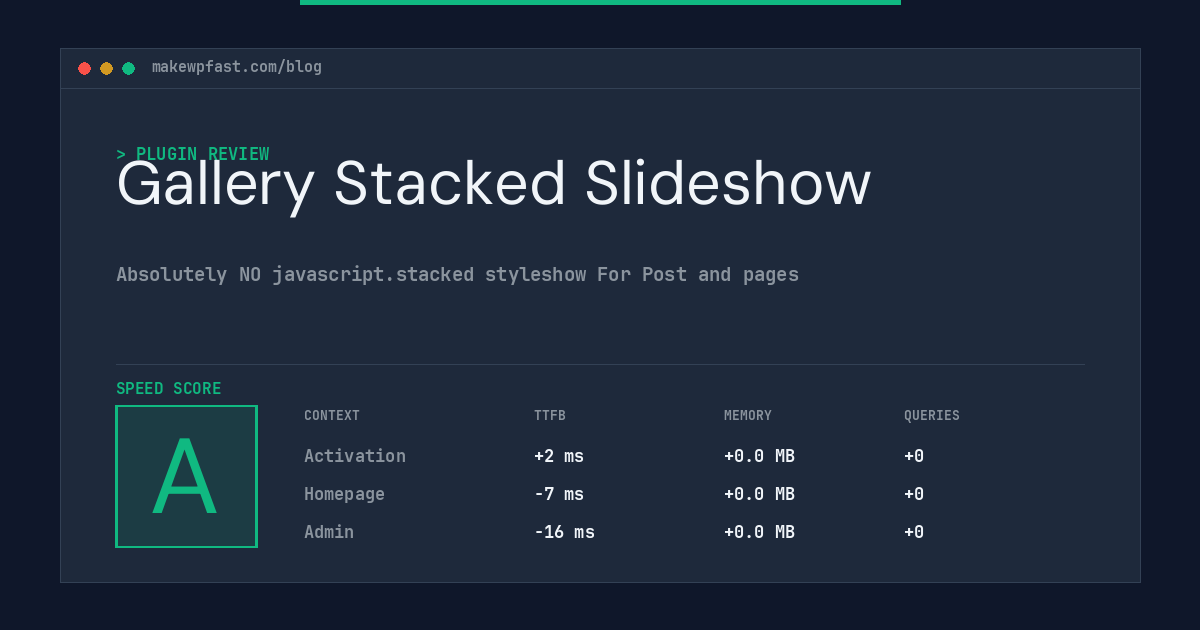The image size is (1200, 630).
Task: Click the QUERIES column header
Action: (x=932, y=415)
